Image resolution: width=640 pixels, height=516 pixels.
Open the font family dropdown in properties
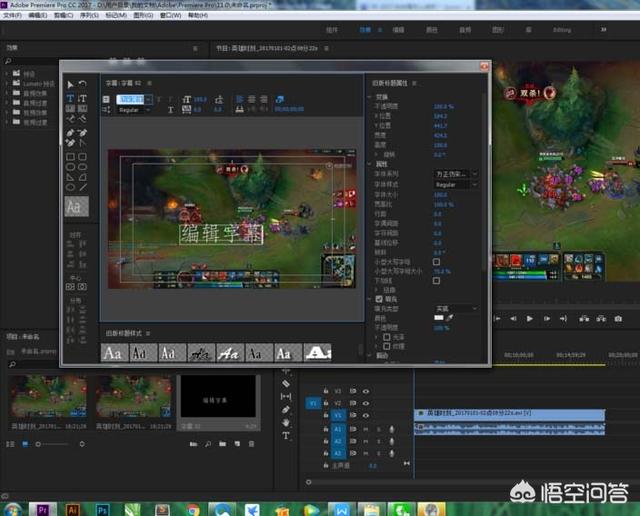(455, 174)
